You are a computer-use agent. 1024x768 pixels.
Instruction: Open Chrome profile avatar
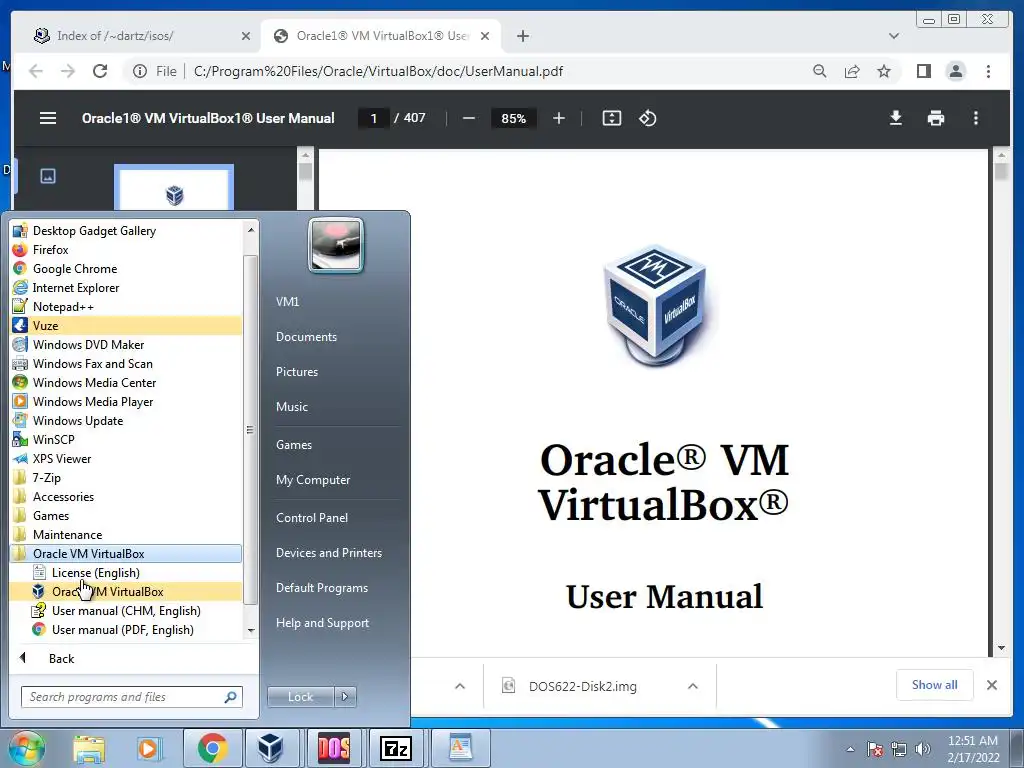(955, 71)
